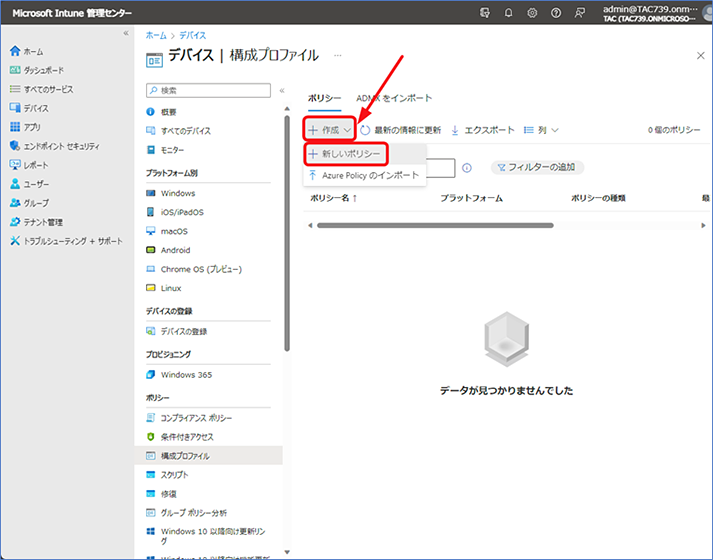Open the notifications bell

(508, 13)
